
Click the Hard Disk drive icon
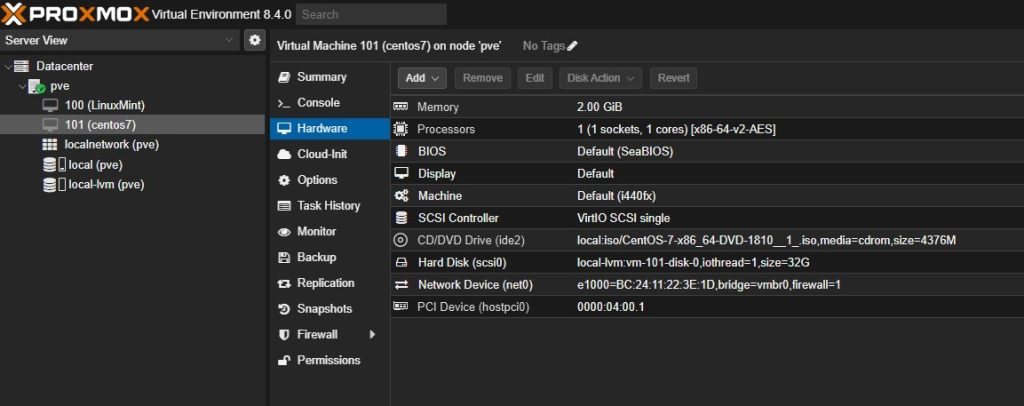tap(401, 262)
